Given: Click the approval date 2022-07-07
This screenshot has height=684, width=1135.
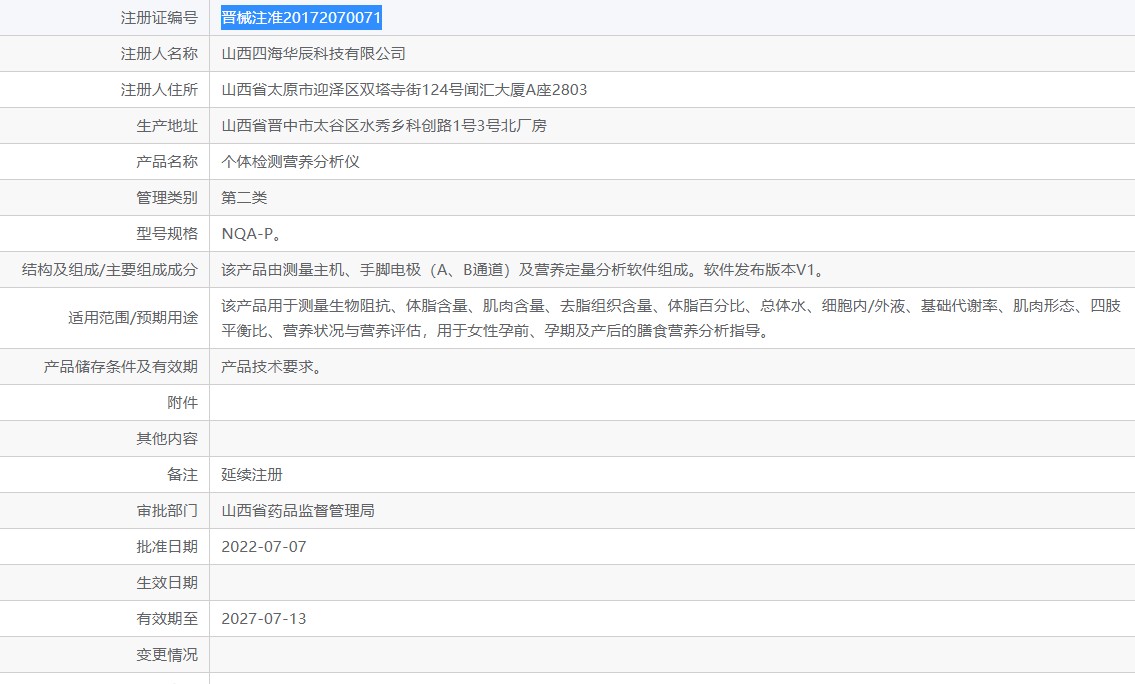Looking at the screenshot, I should tap(264, 547).
